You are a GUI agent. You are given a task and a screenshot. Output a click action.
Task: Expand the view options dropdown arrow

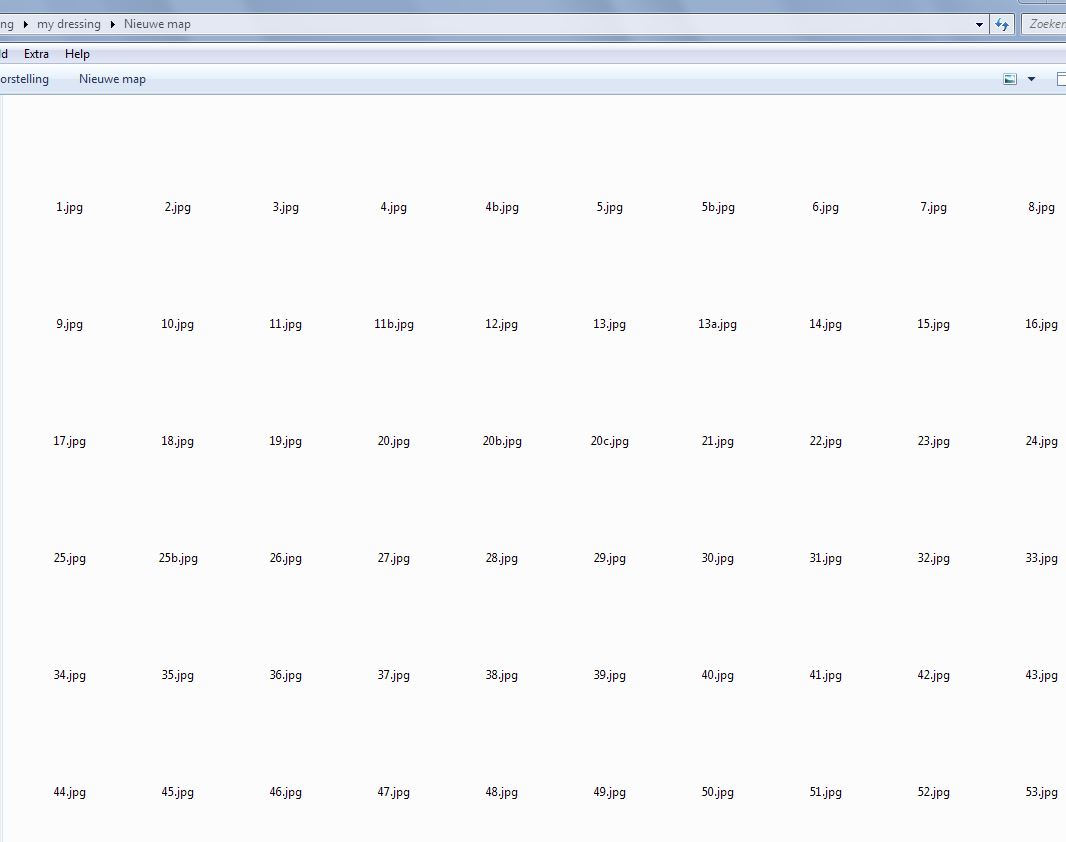point(1031,80)
